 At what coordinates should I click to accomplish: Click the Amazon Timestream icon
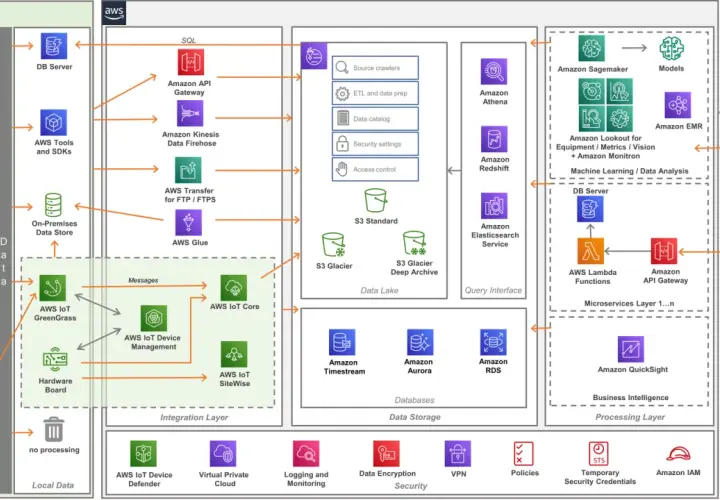coord(342,343)
